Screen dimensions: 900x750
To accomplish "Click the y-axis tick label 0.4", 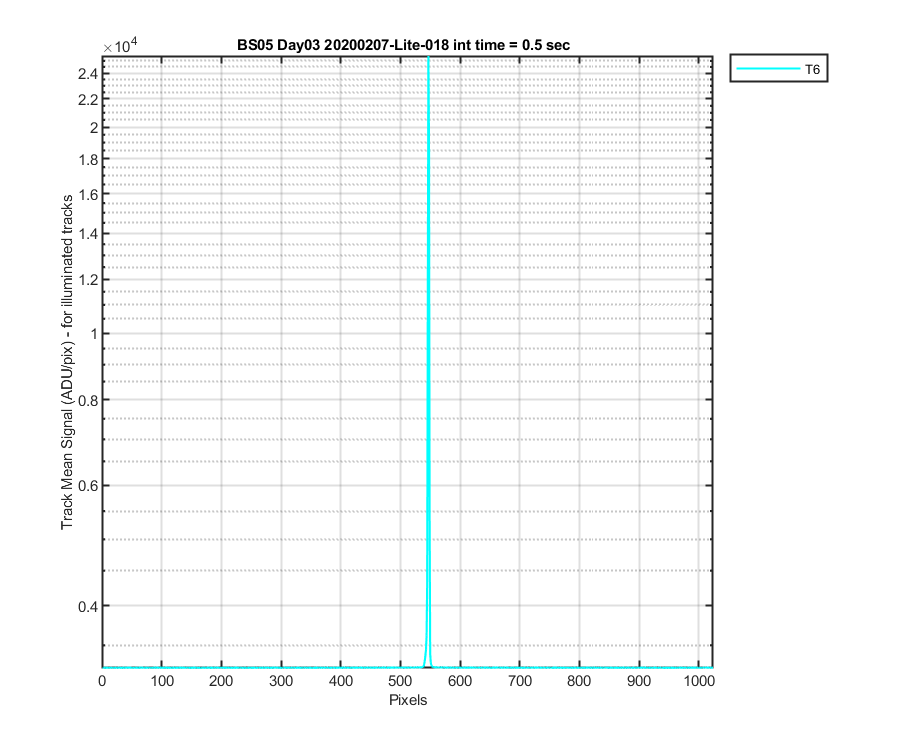I will (88, 607).
